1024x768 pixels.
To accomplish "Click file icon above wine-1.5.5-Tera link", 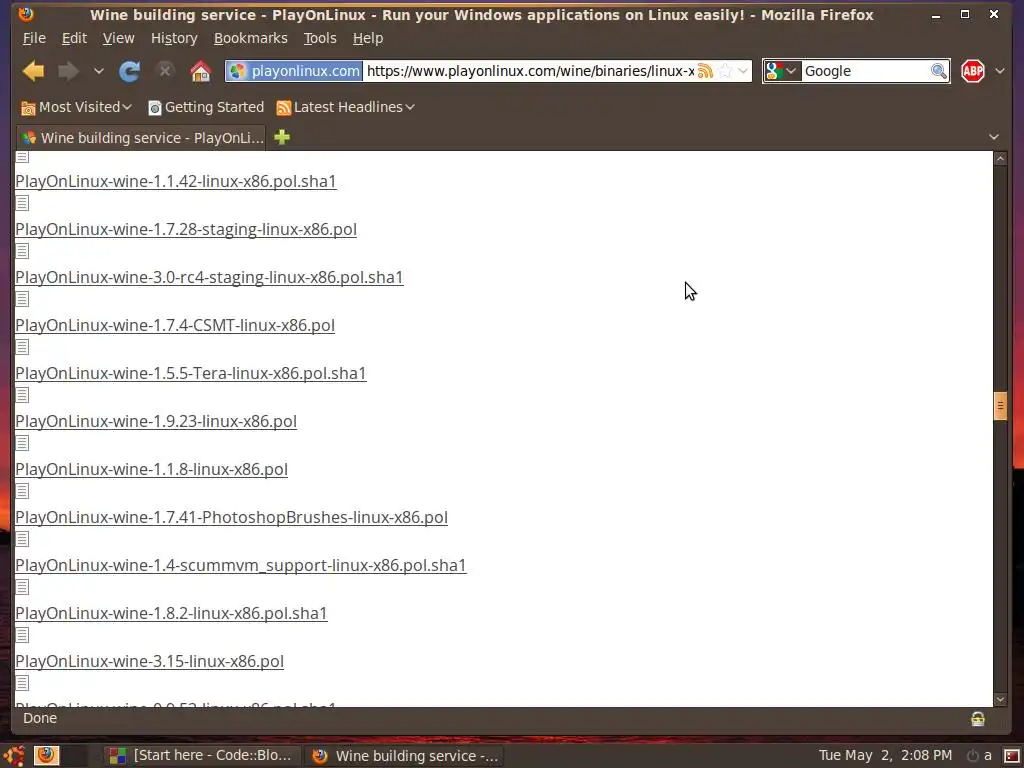I will coord(22,347).
